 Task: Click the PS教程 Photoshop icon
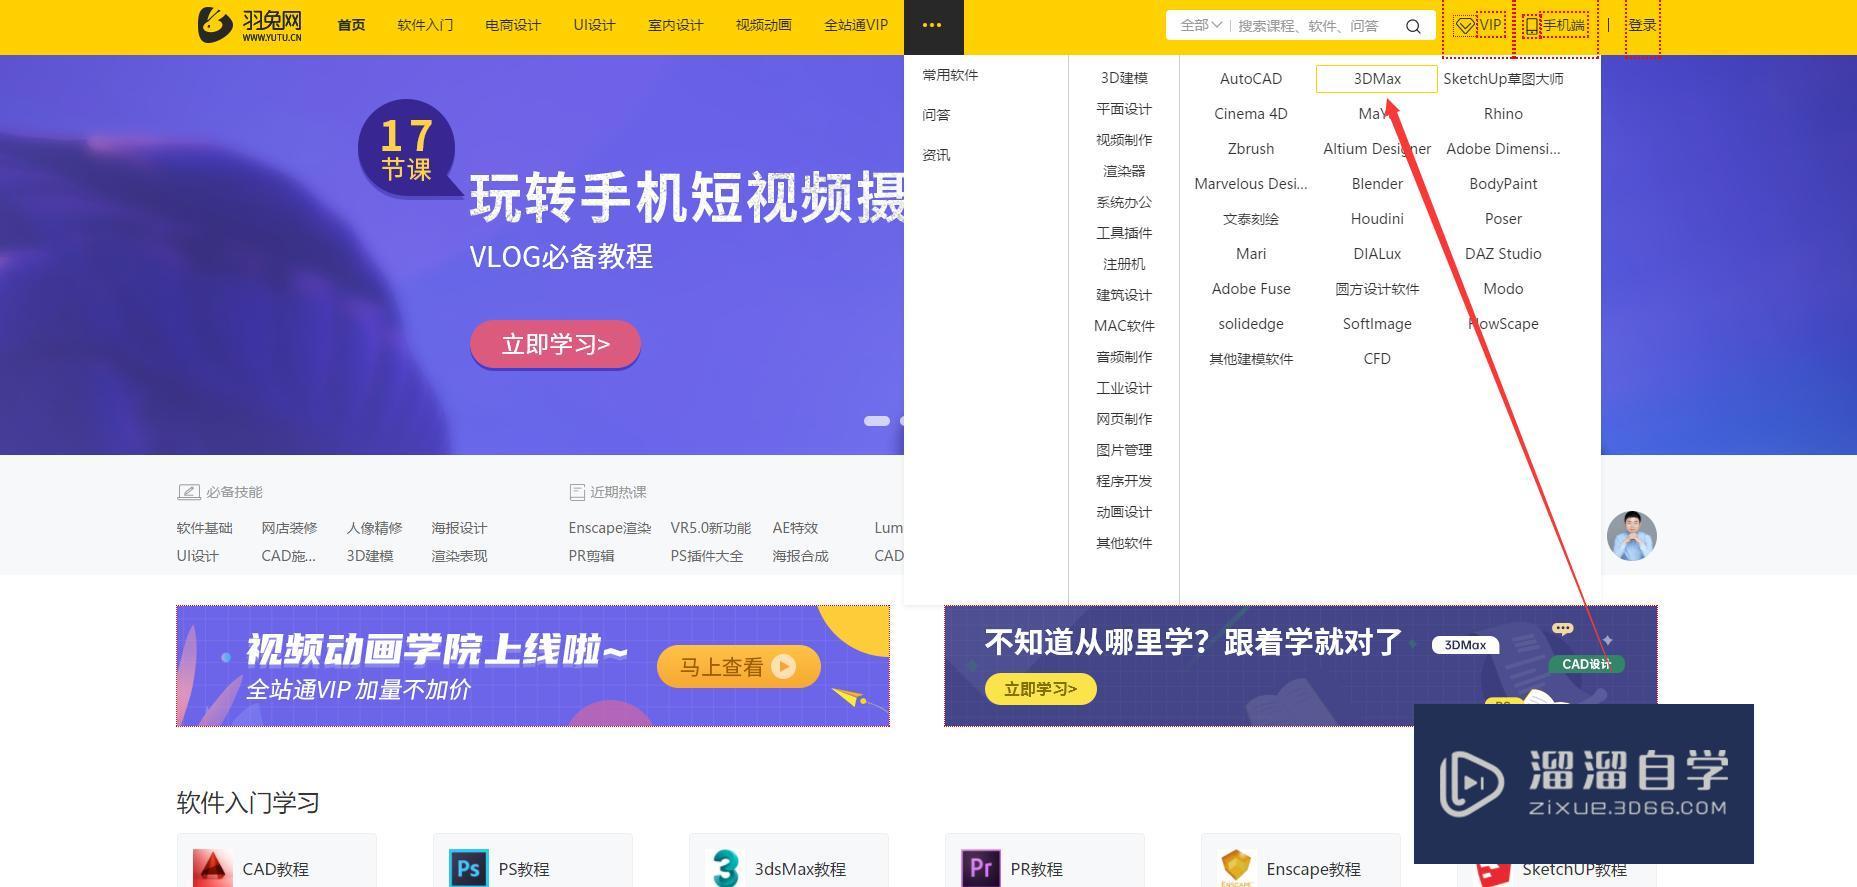pyautogui.click(x=468, y=869)
